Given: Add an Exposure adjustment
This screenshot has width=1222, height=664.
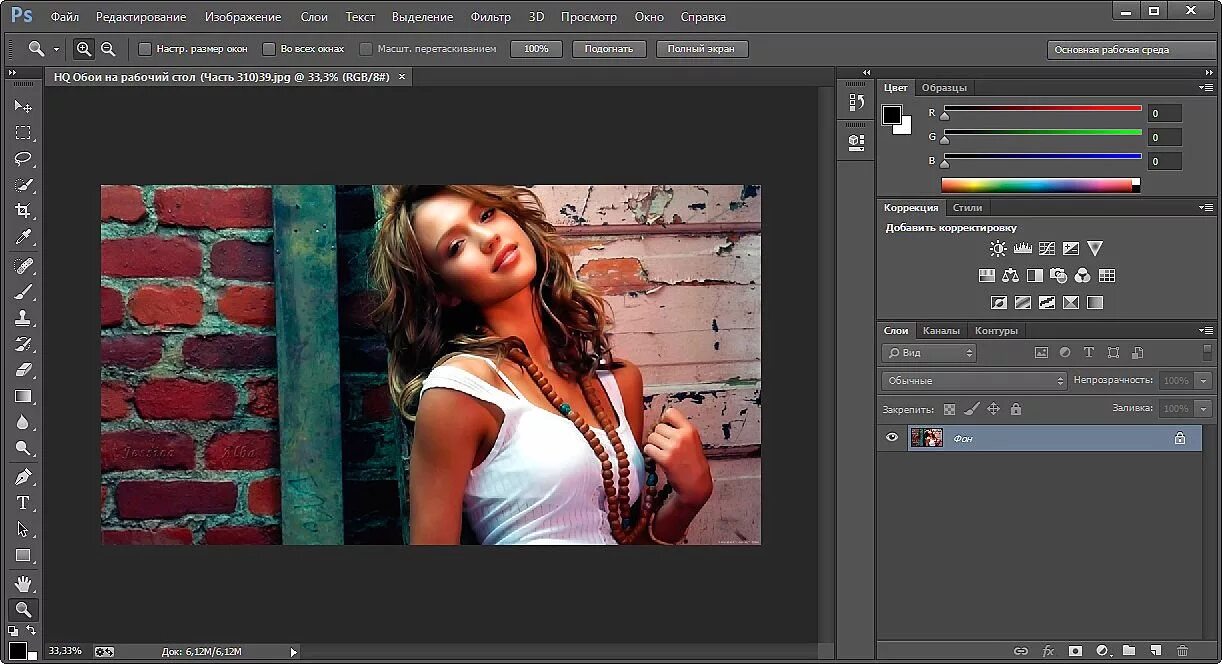Looking at the screenshot, I should (x=1071, y=248).
